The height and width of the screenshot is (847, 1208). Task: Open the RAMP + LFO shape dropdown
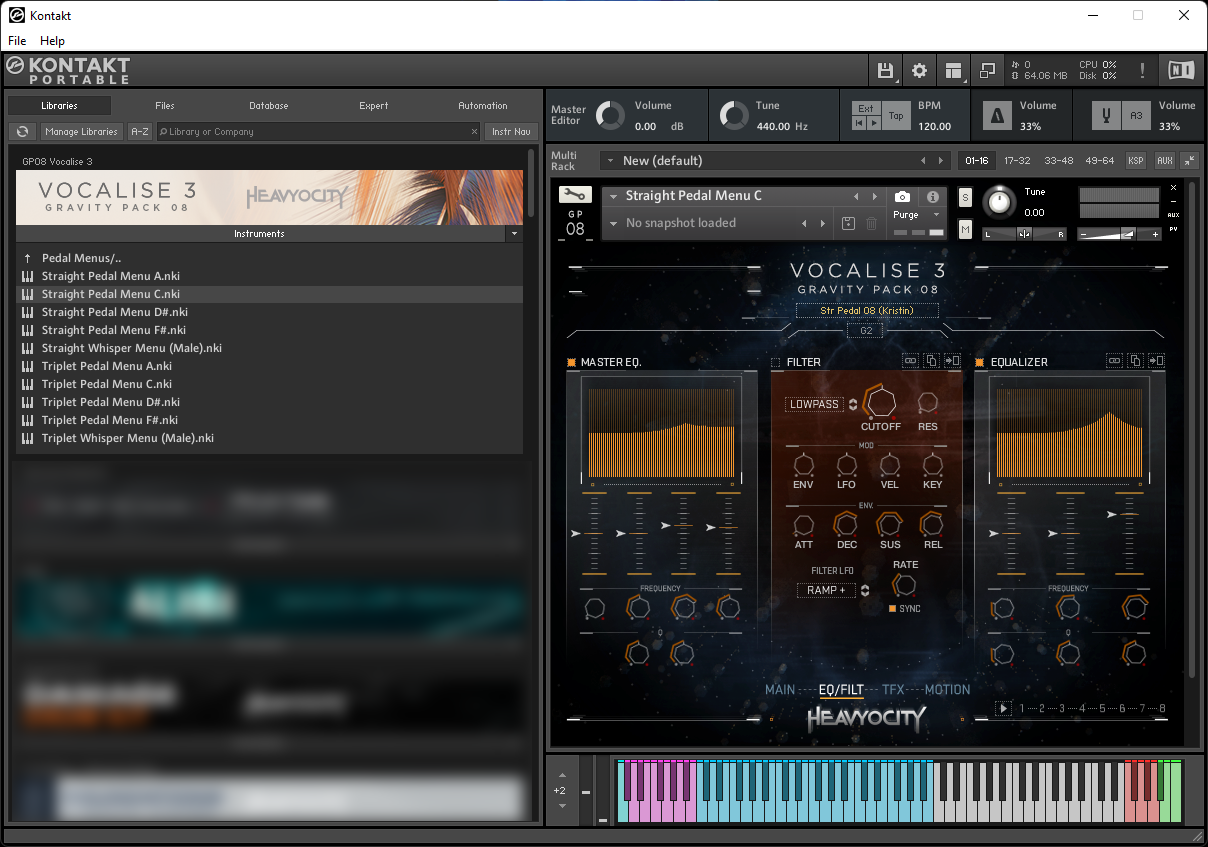(832, 590)
